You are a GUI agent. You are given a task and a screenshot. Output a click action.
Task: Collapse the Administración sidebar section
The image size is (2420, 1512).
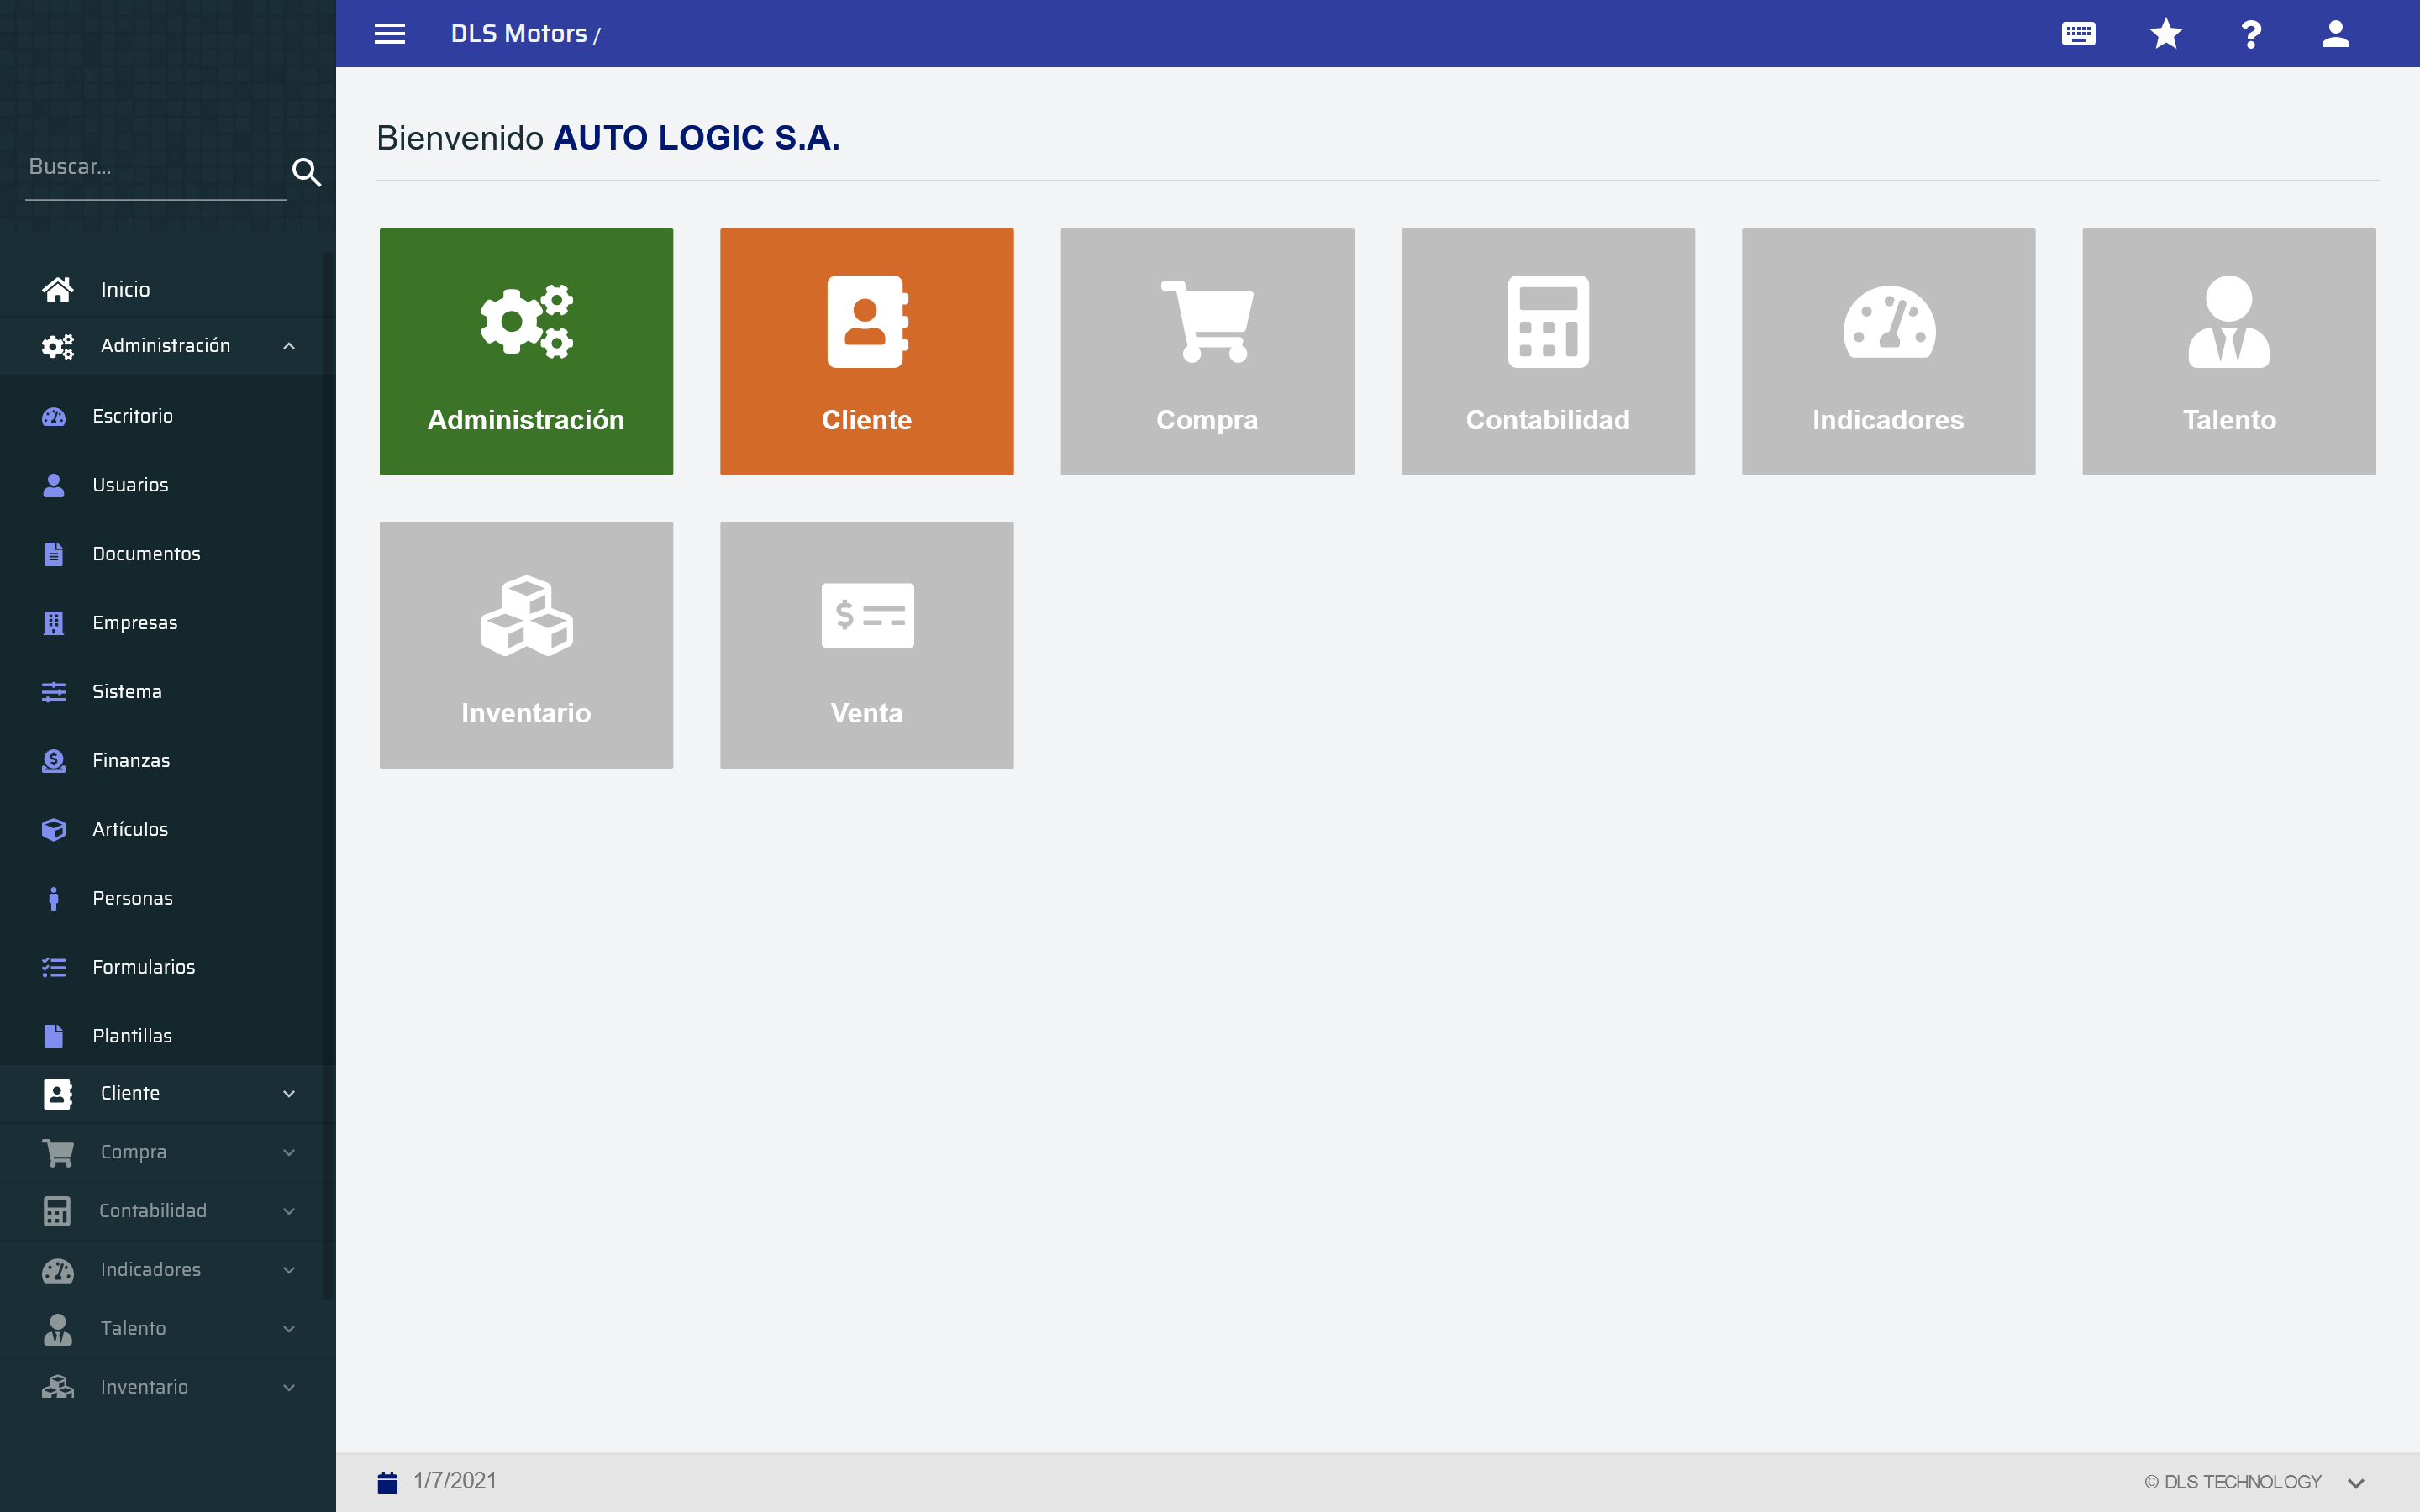point(288,346)
